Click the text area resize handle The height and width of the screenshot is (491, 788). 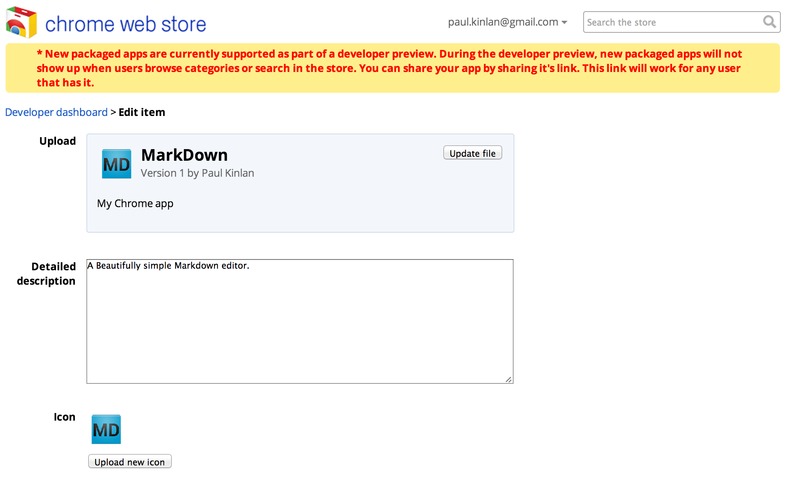pos(509,379)
